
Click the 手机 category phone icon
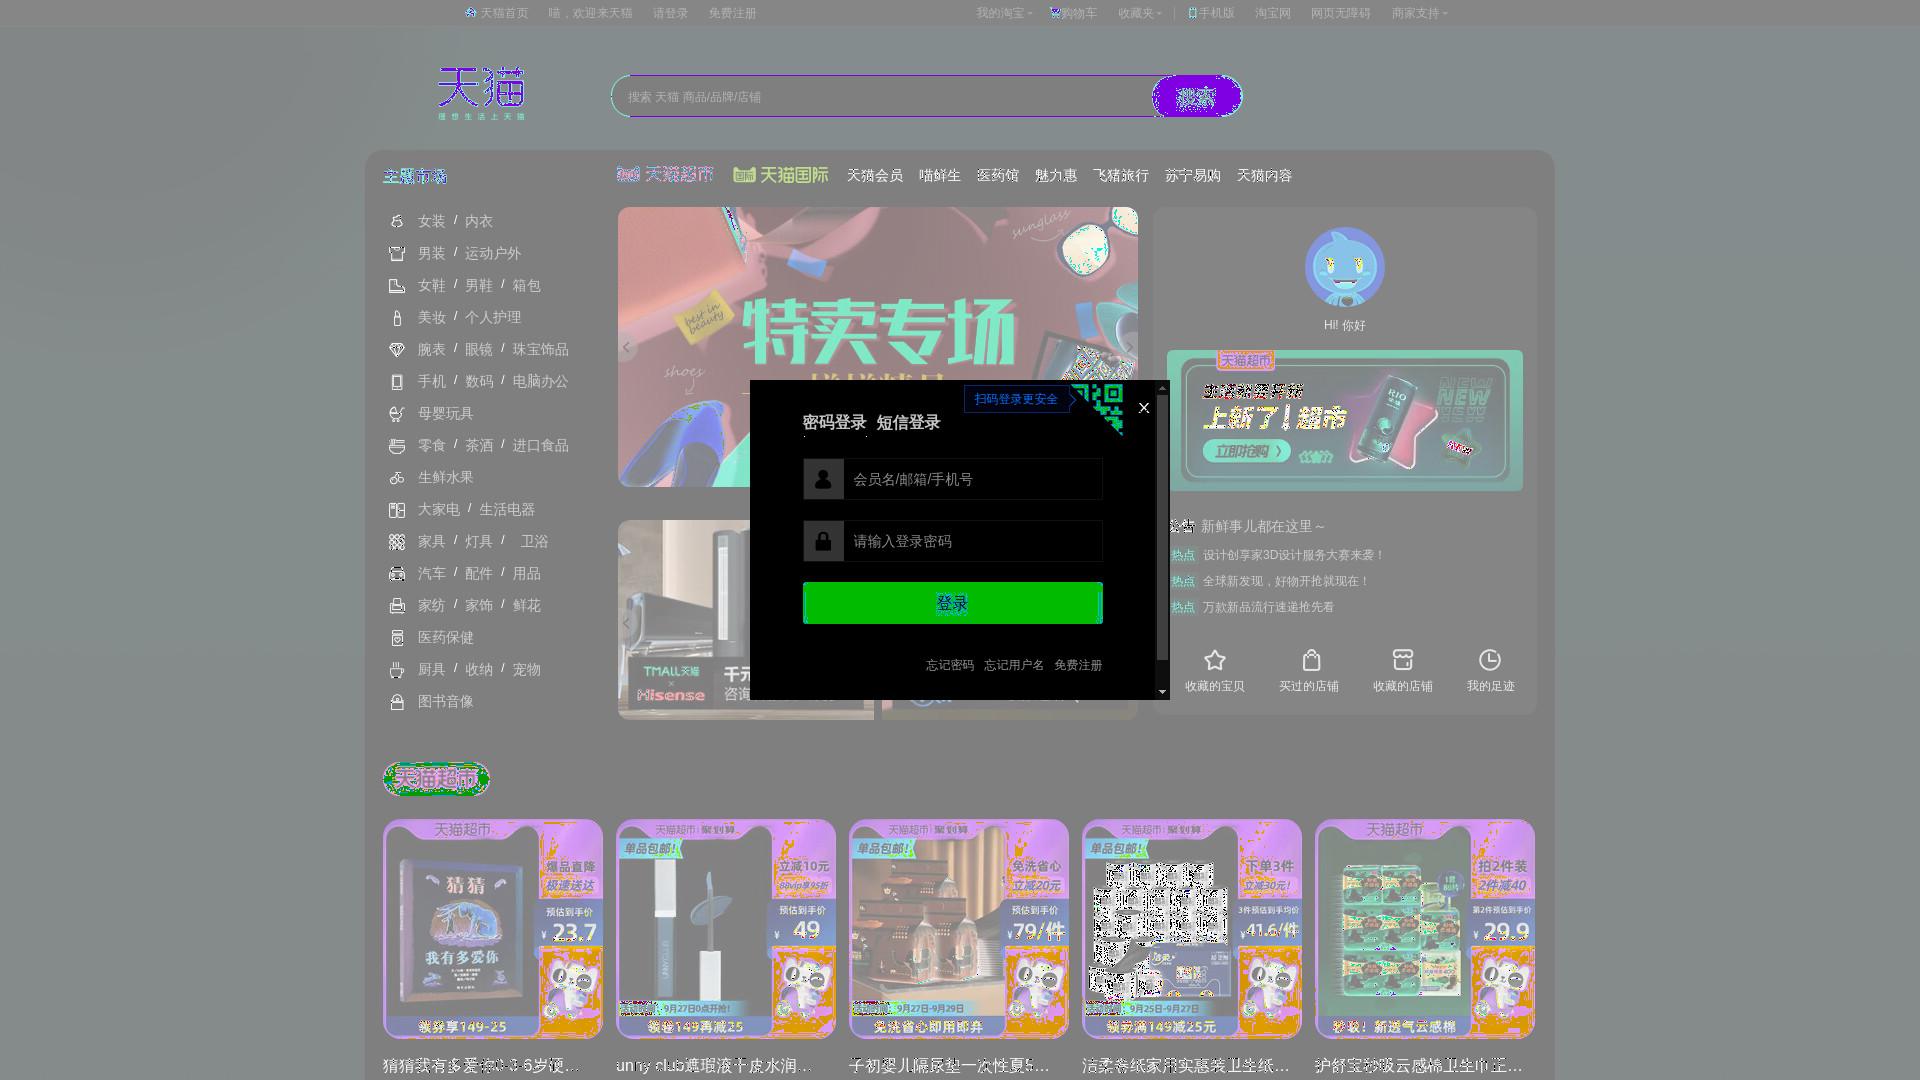click(397, 381)
